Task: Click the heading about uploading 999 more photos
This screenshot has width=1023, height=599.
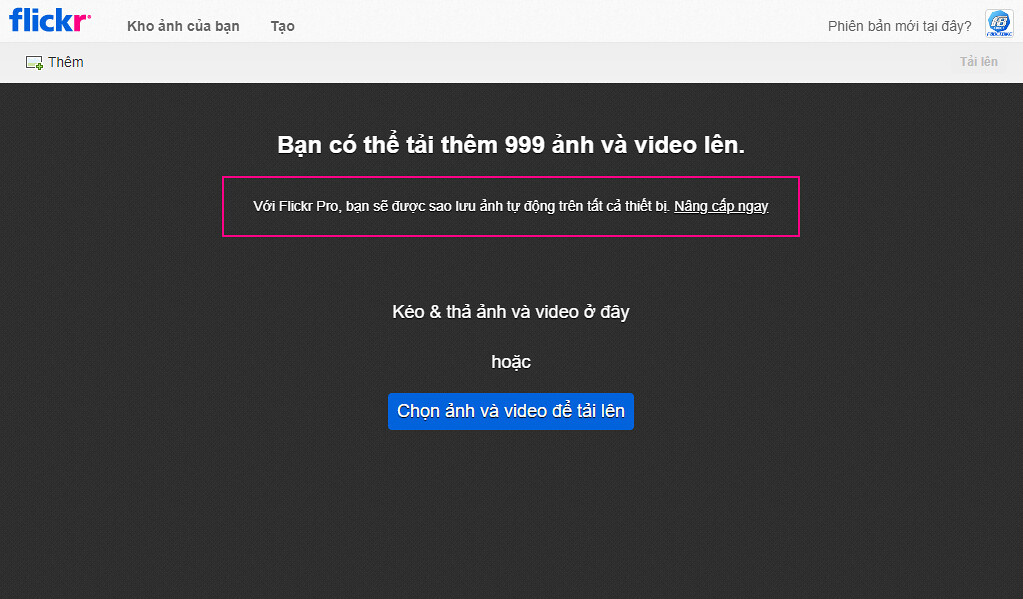Action: click(x=510, y=145)
